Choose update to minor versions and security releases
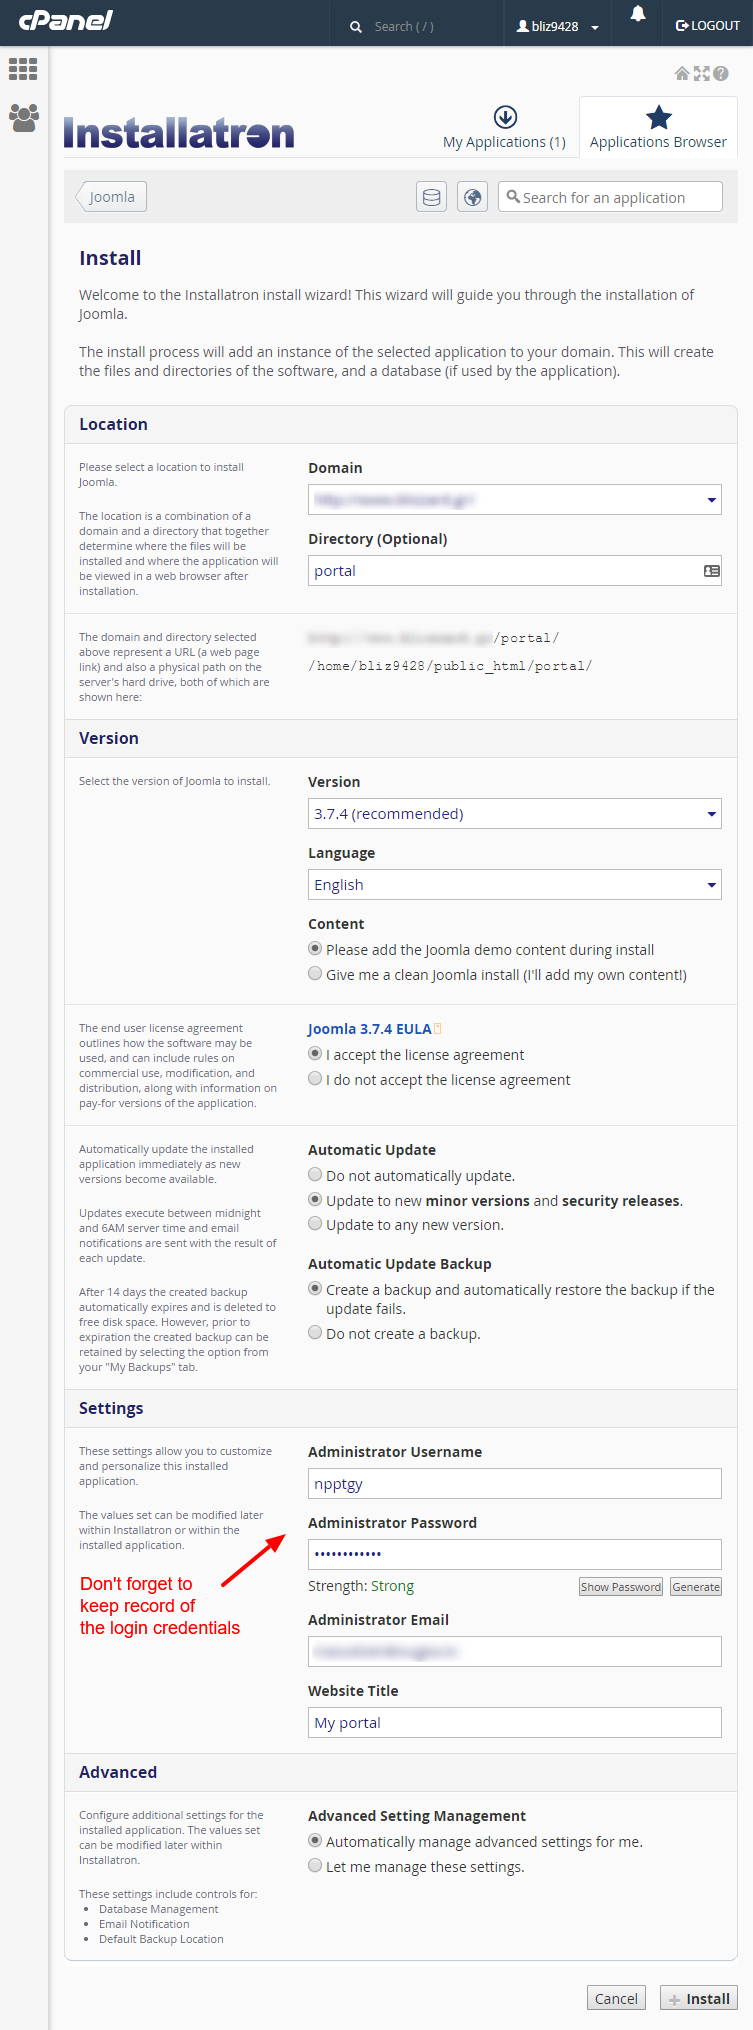753x2030 pixels. 315,1200
